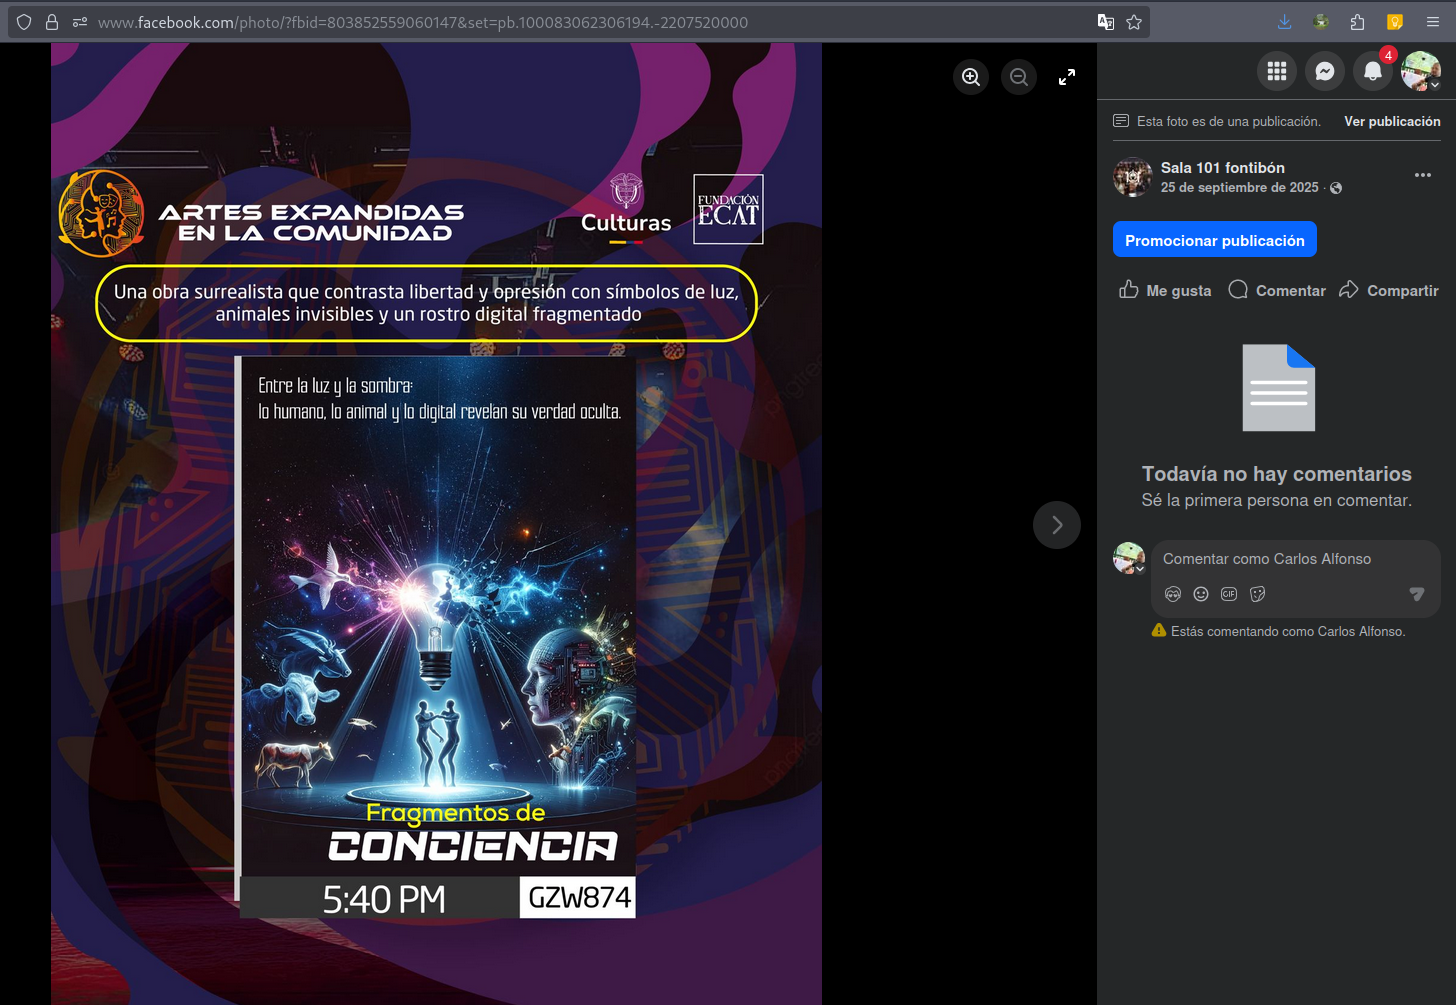
Task: Click the green extension icon beside downloads
Action: 1321,22
